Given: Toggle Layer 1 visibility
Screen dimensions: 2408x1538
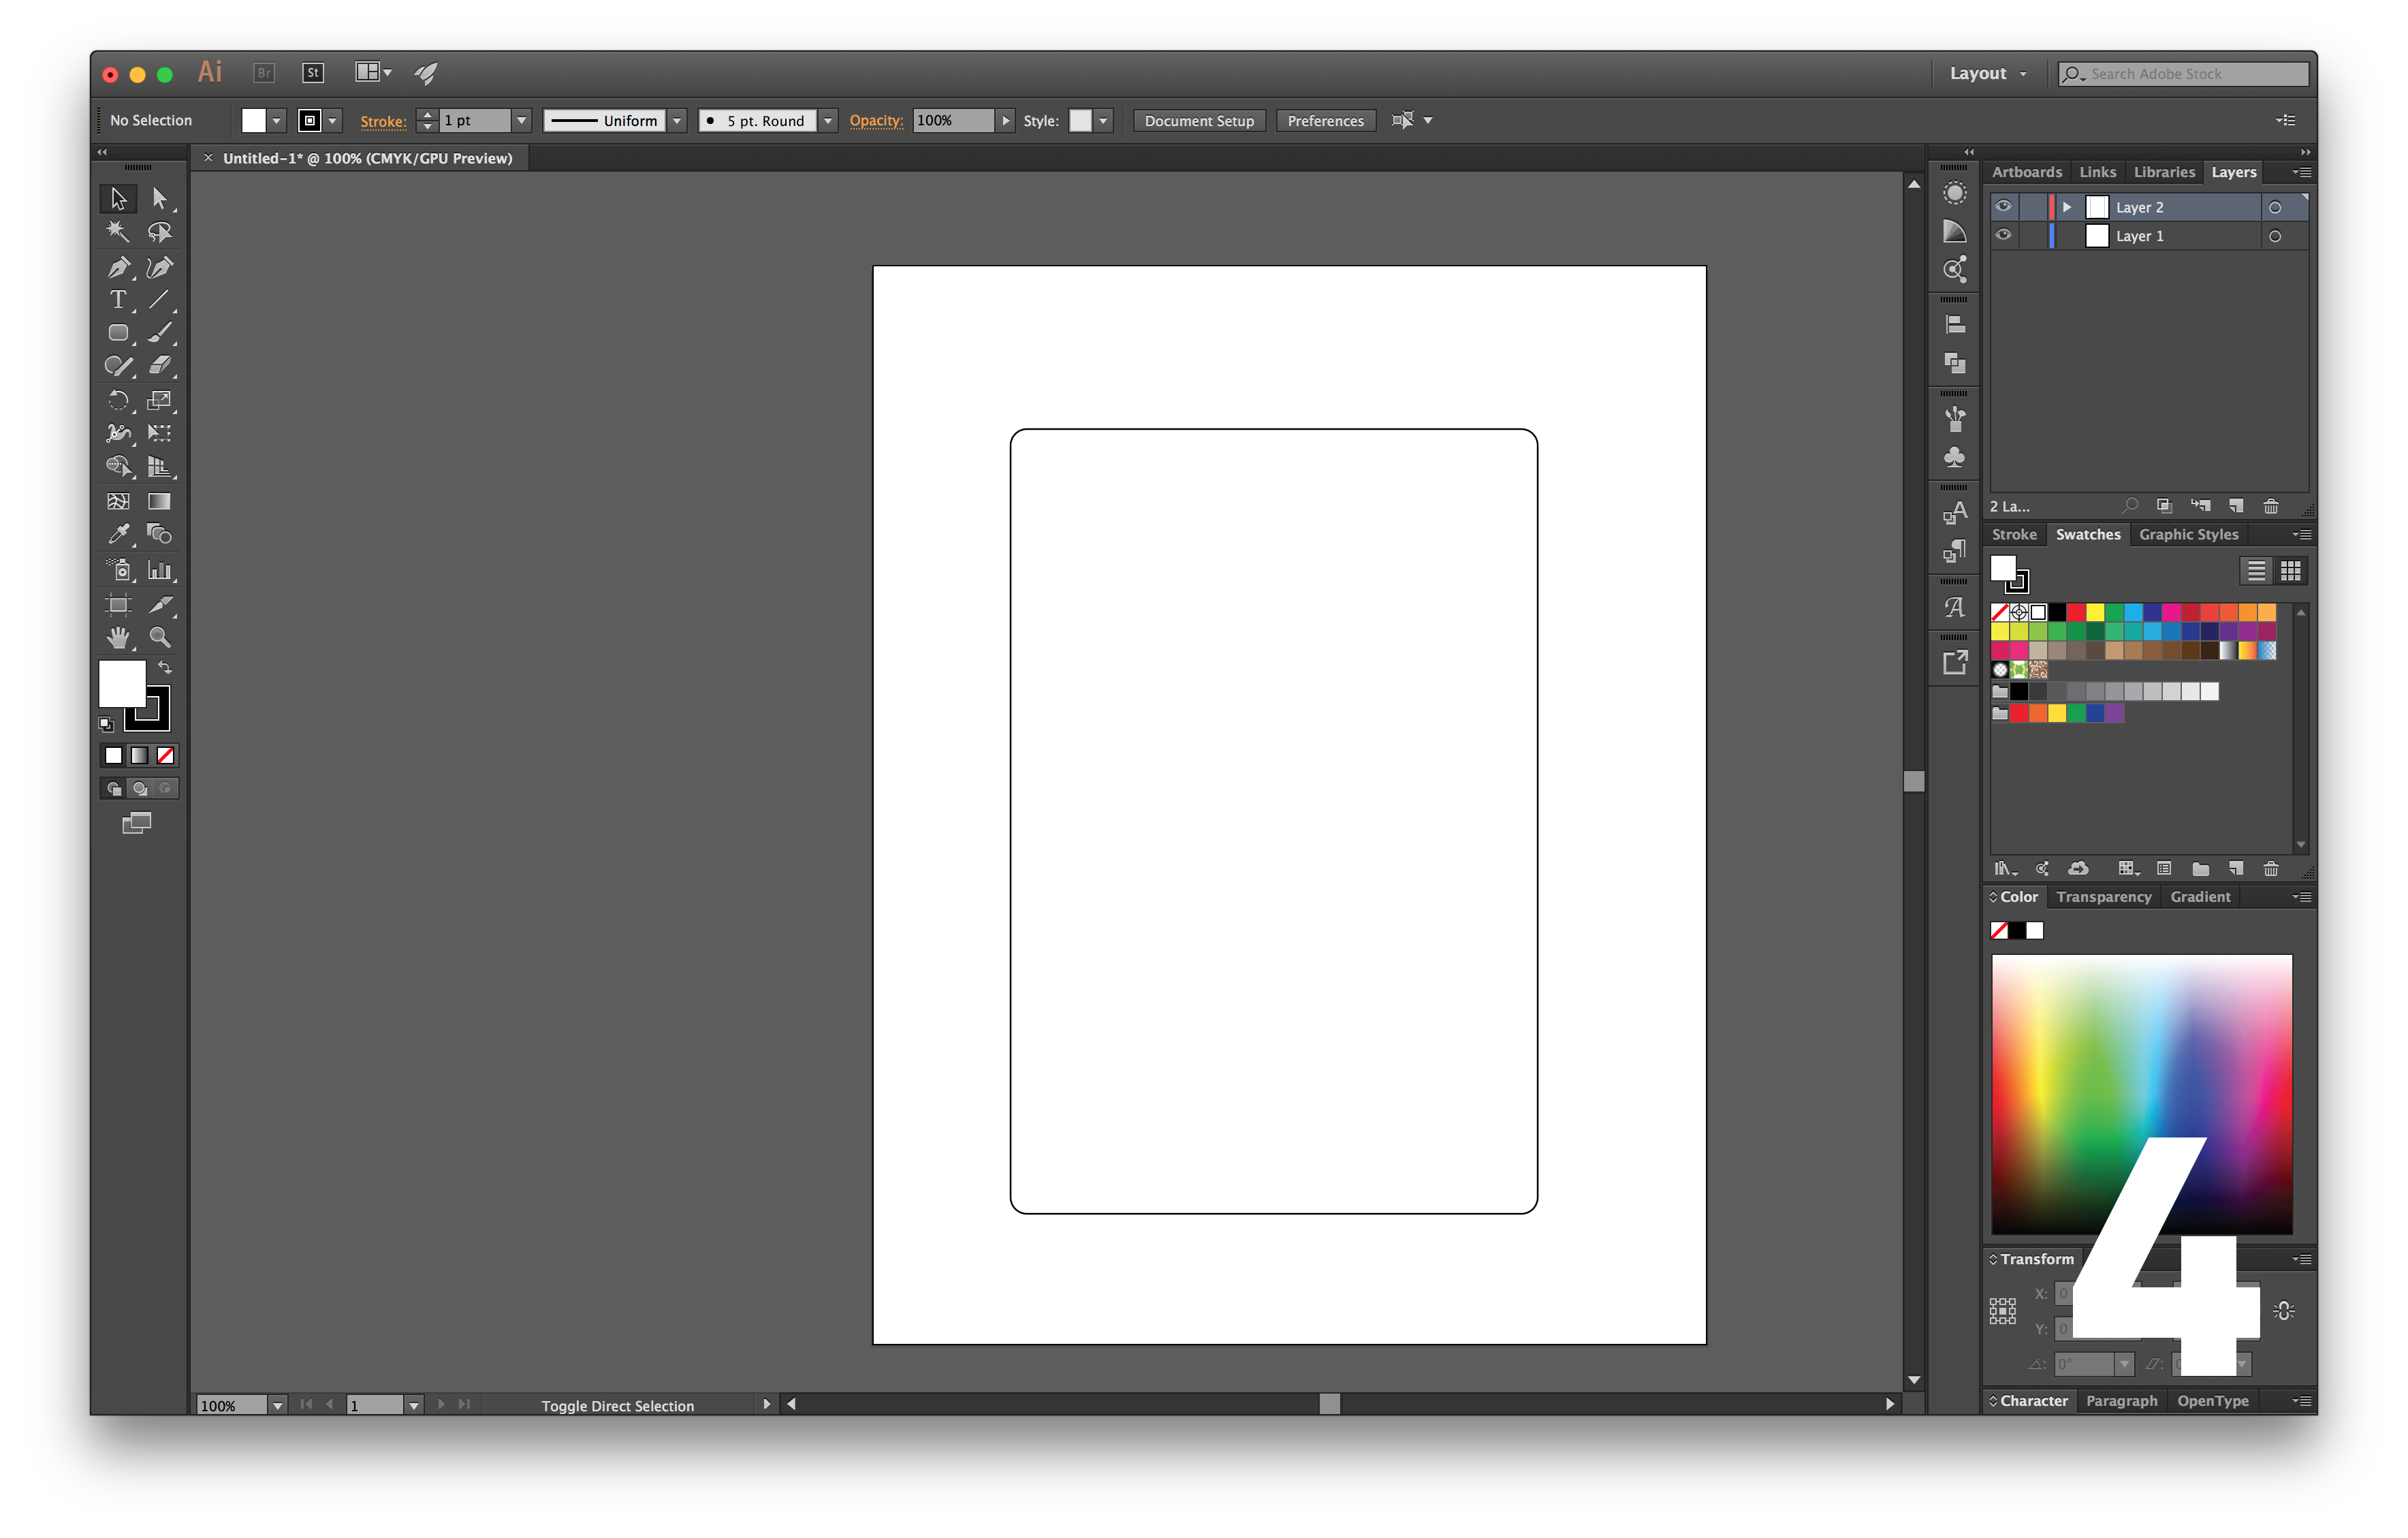Looking at the screenshot, I should (2004, 236).
